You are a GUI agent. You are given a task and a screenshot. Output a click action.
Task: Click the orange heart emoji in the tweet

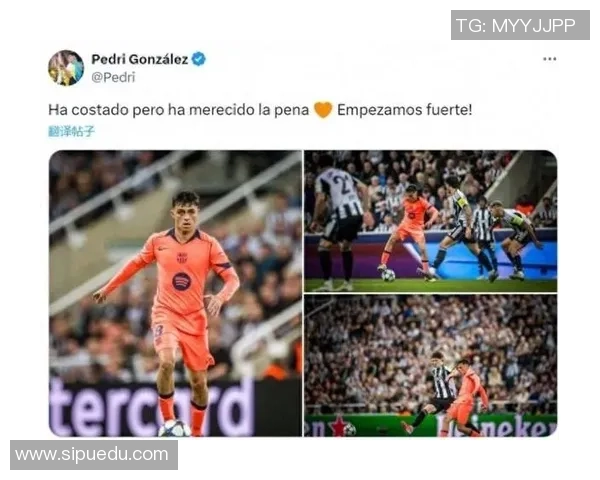(x=323, y=110)
